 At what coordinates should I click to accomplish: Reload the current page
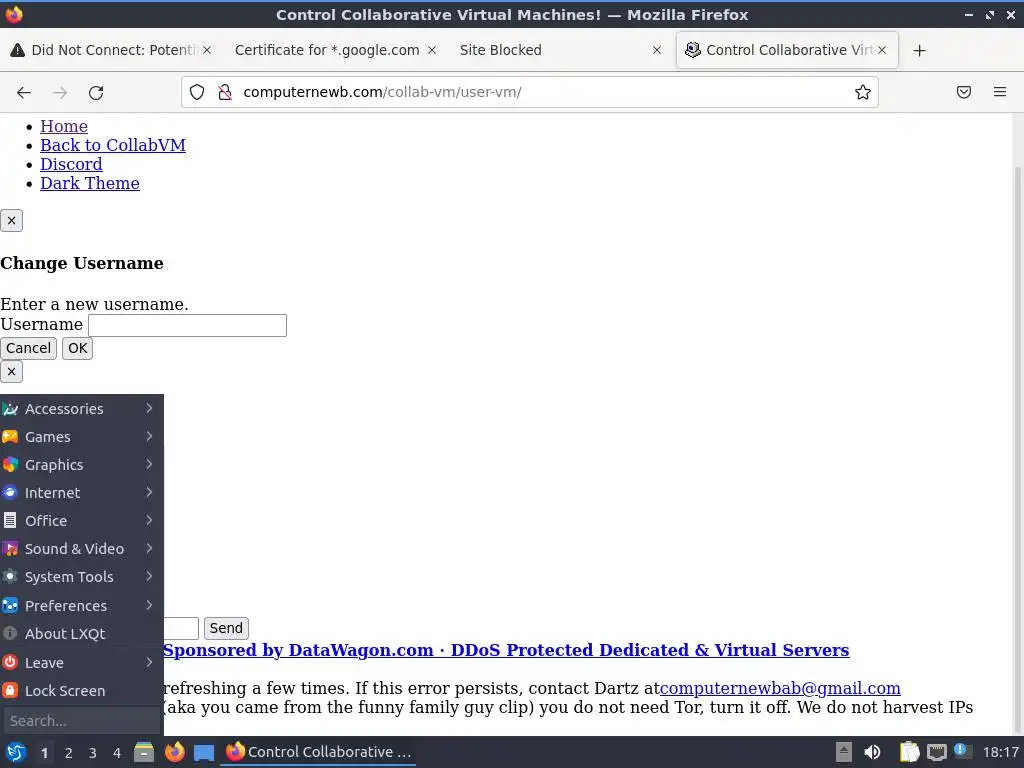[96, 92]
